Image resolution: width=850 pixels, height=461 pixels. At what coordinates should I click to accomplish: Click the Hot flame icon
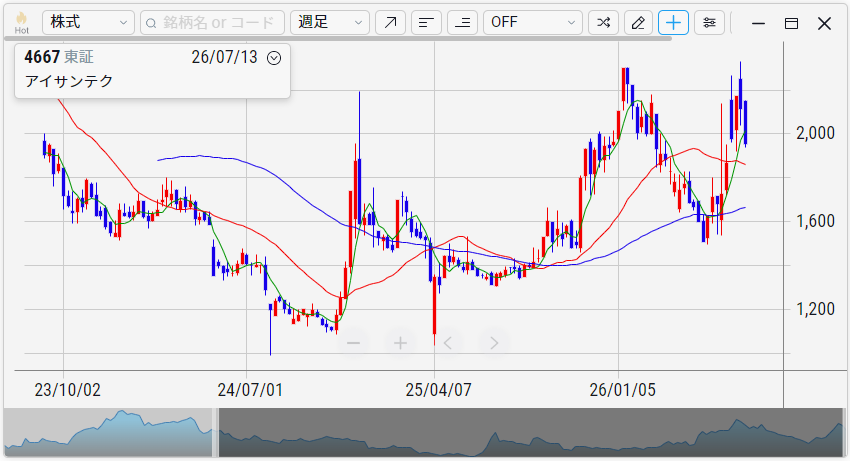coord(22,22)
